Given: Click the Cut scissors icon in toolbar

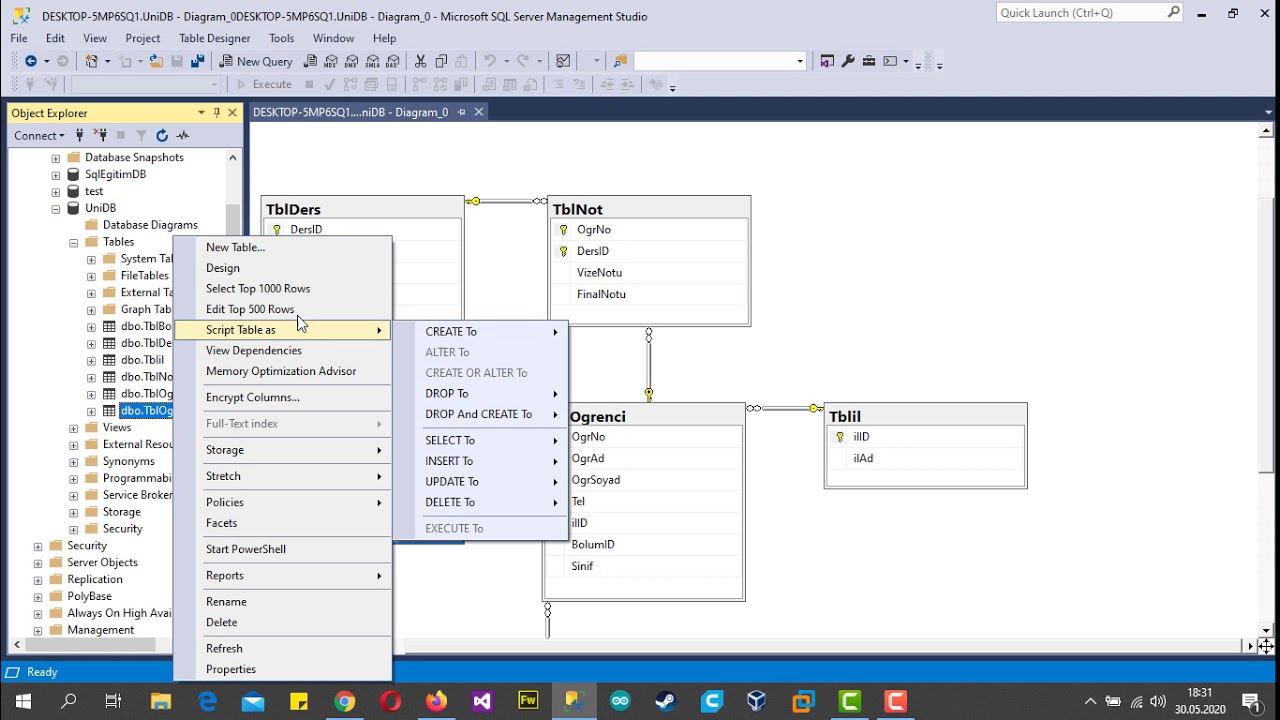Looking at the screenshot, I should point(420,61).
